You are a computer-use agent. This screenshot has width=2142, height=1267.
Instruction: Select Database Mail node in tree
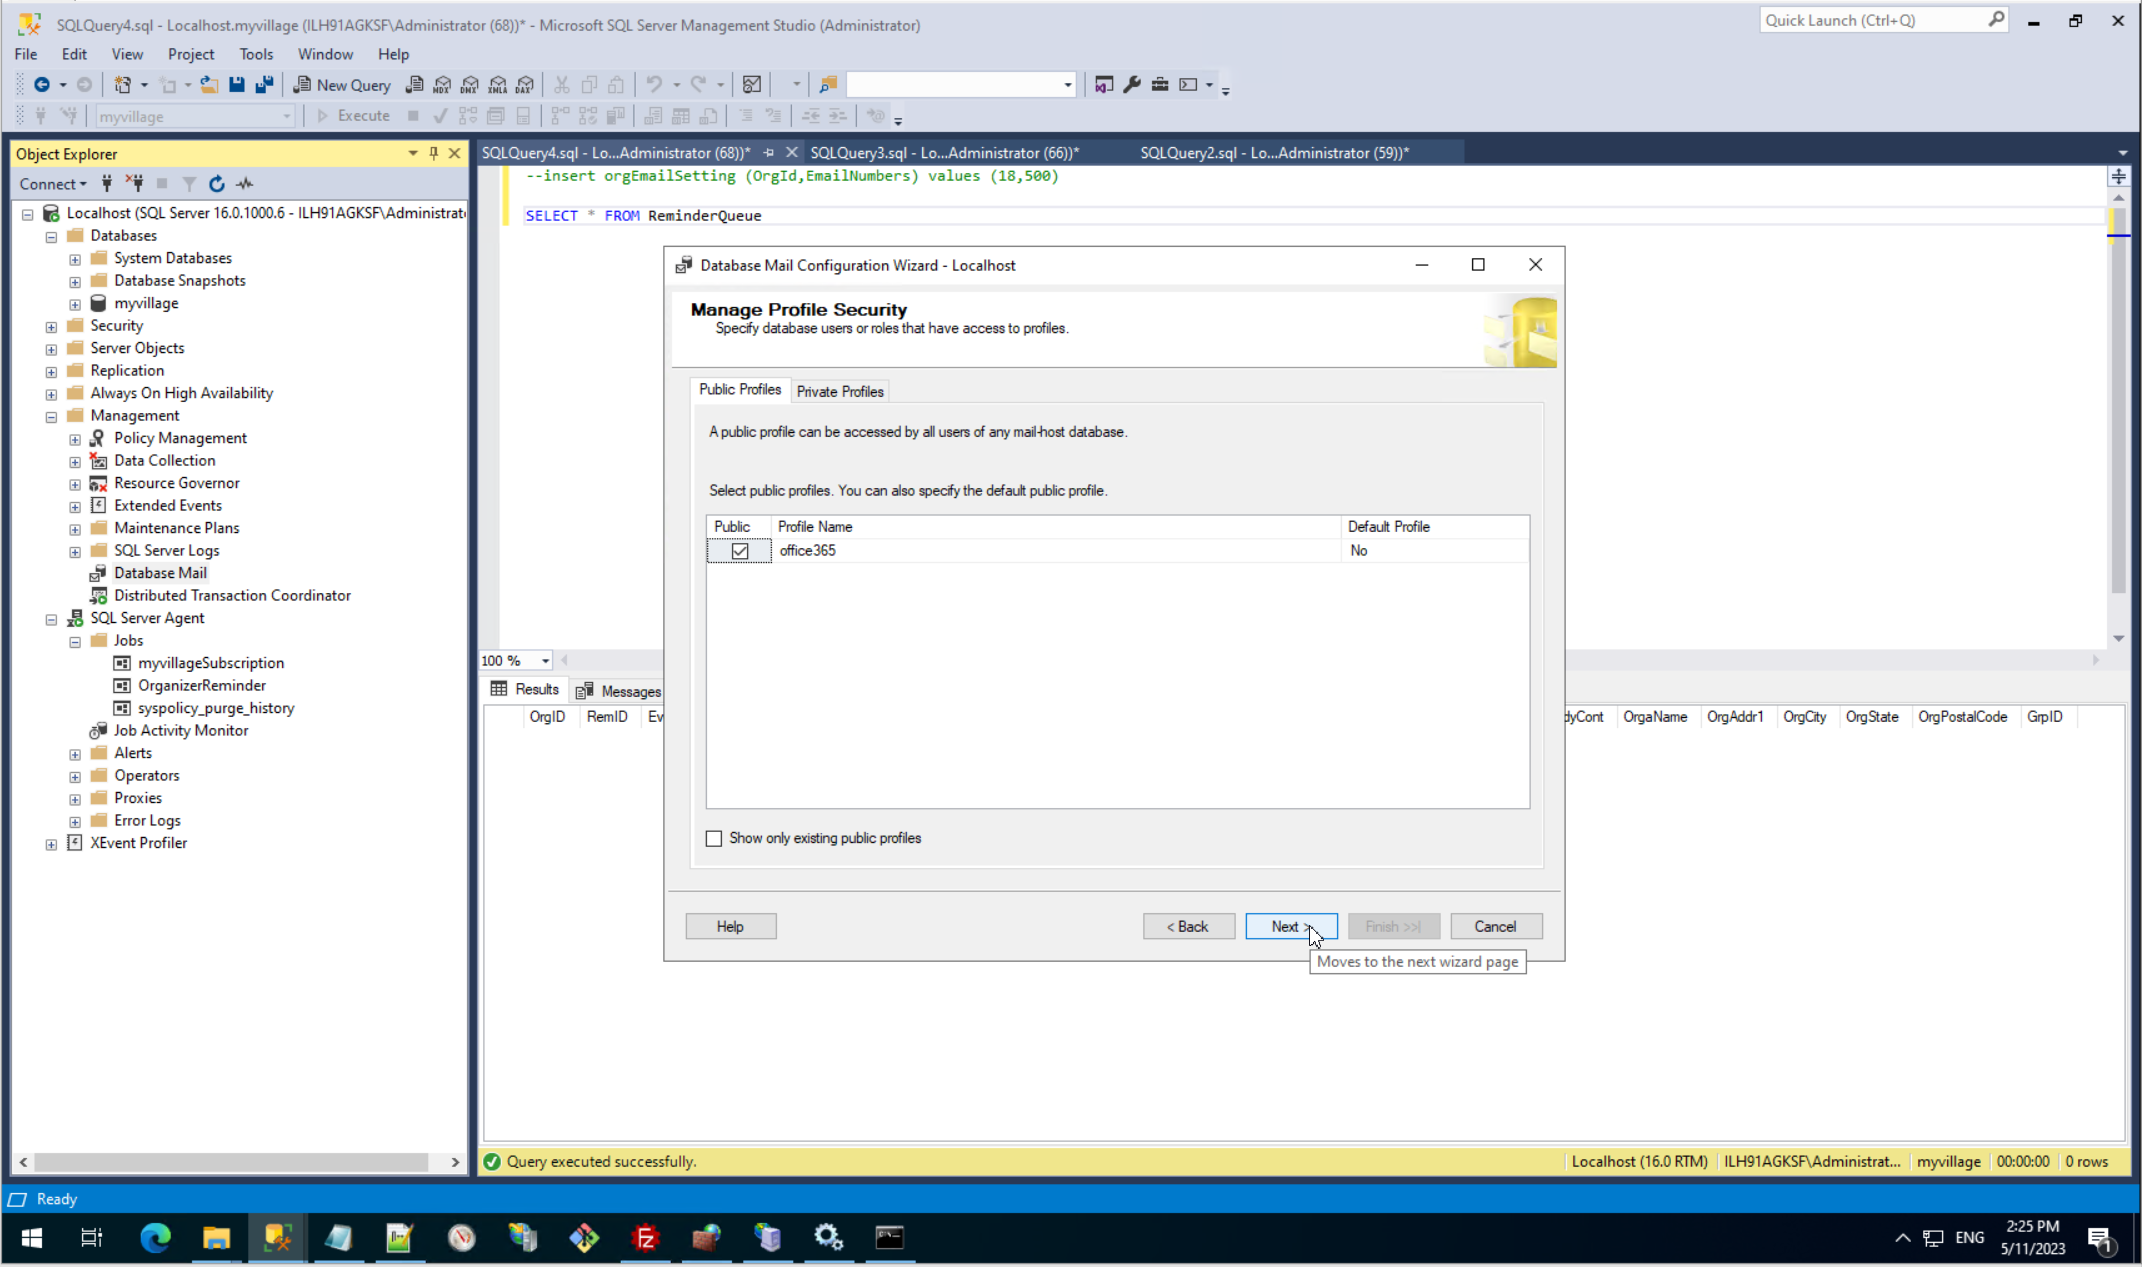coord(160,573)
